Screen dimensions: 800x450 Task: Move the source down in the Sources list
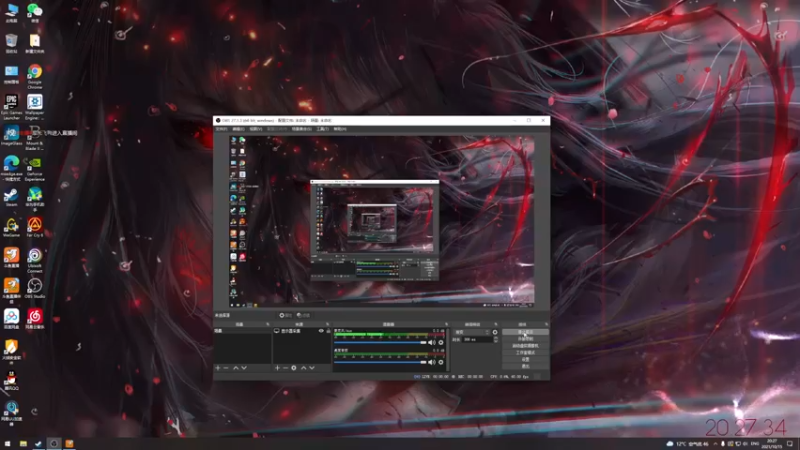(312, 368)
